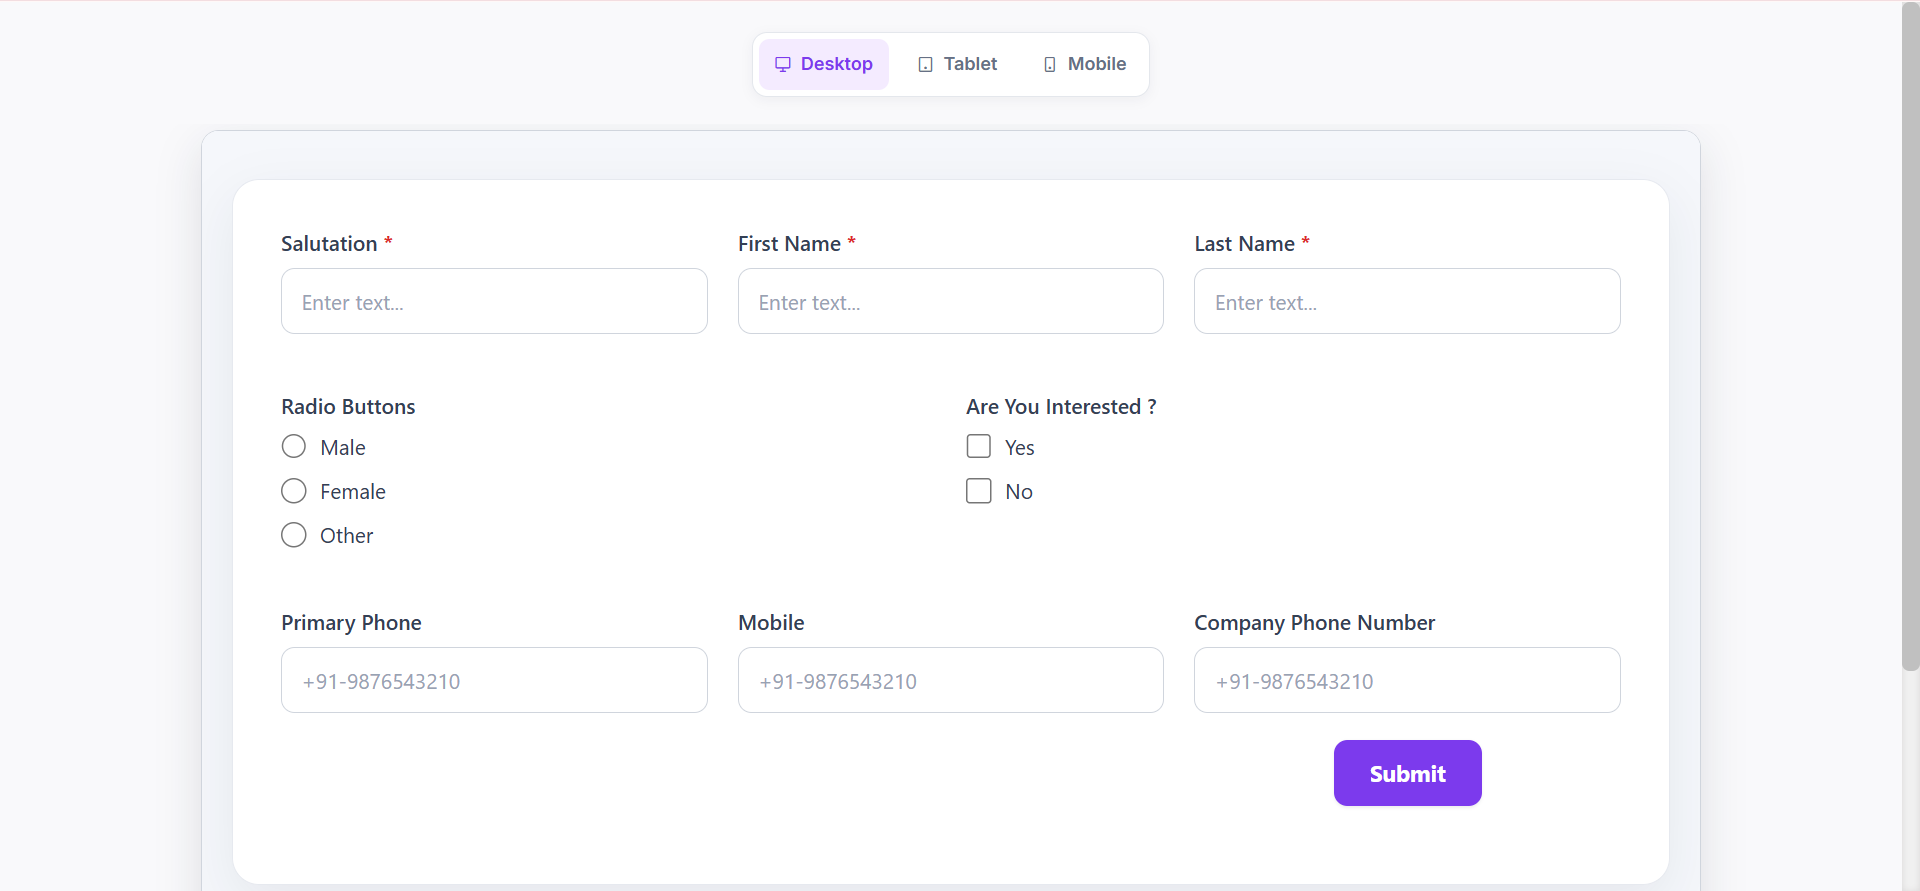Select the Male radio button
Screen dimensions: 1920x891
click(x=294, y=446)
